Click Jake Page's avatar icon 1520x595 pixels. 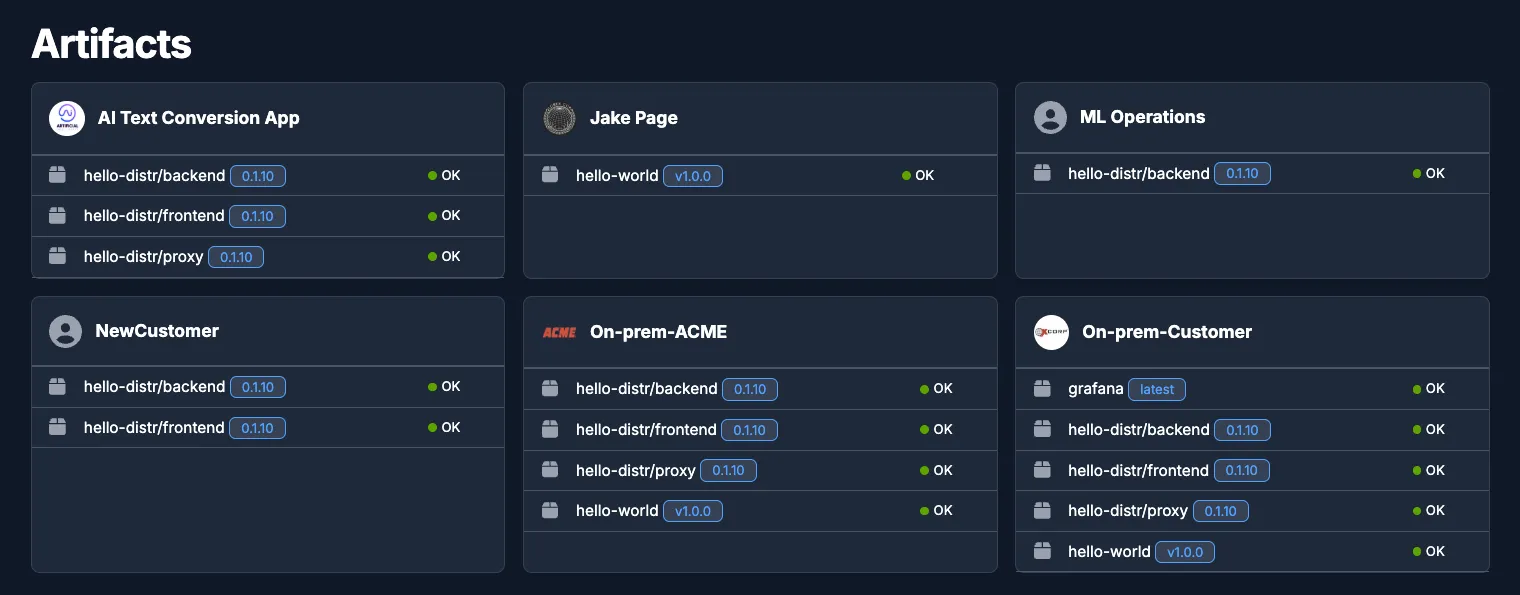[559, 118]
